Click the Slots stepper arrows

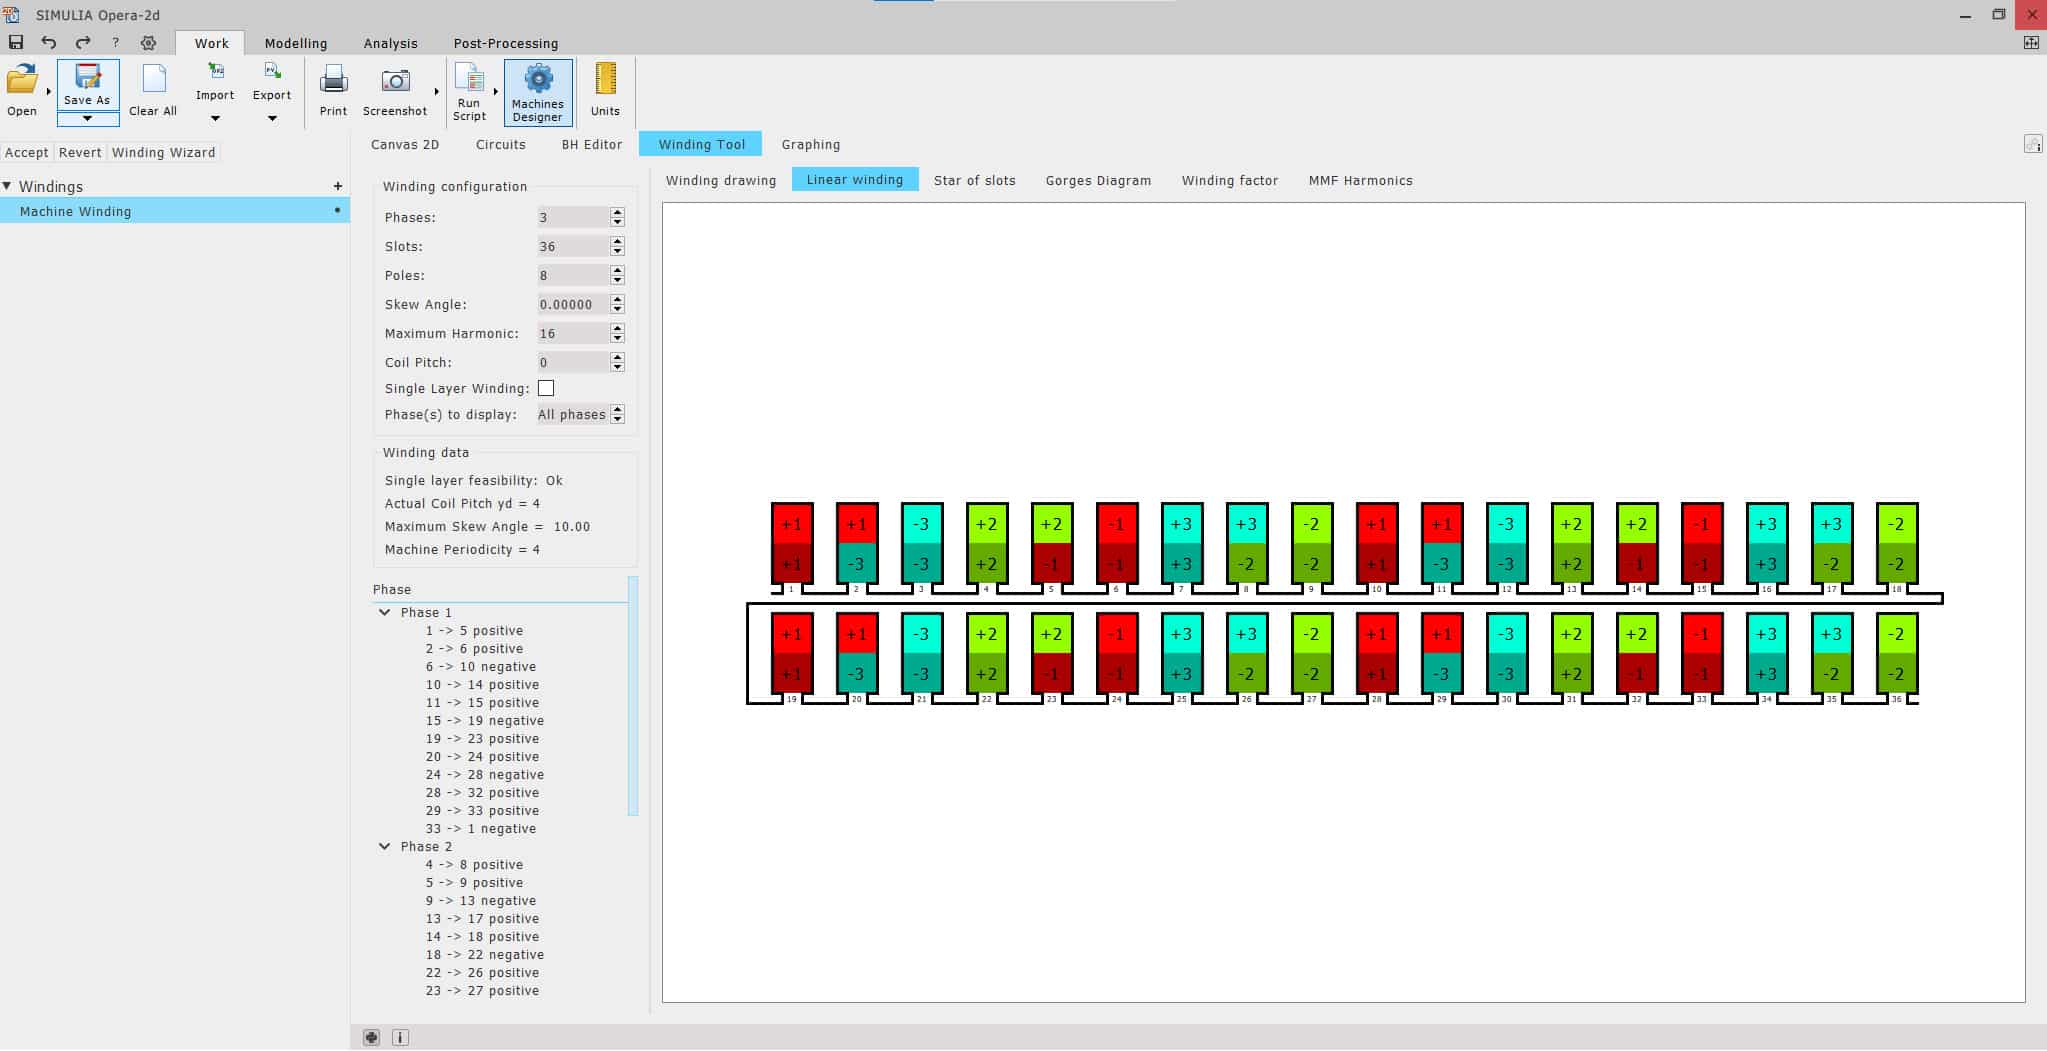click(618, 246)
